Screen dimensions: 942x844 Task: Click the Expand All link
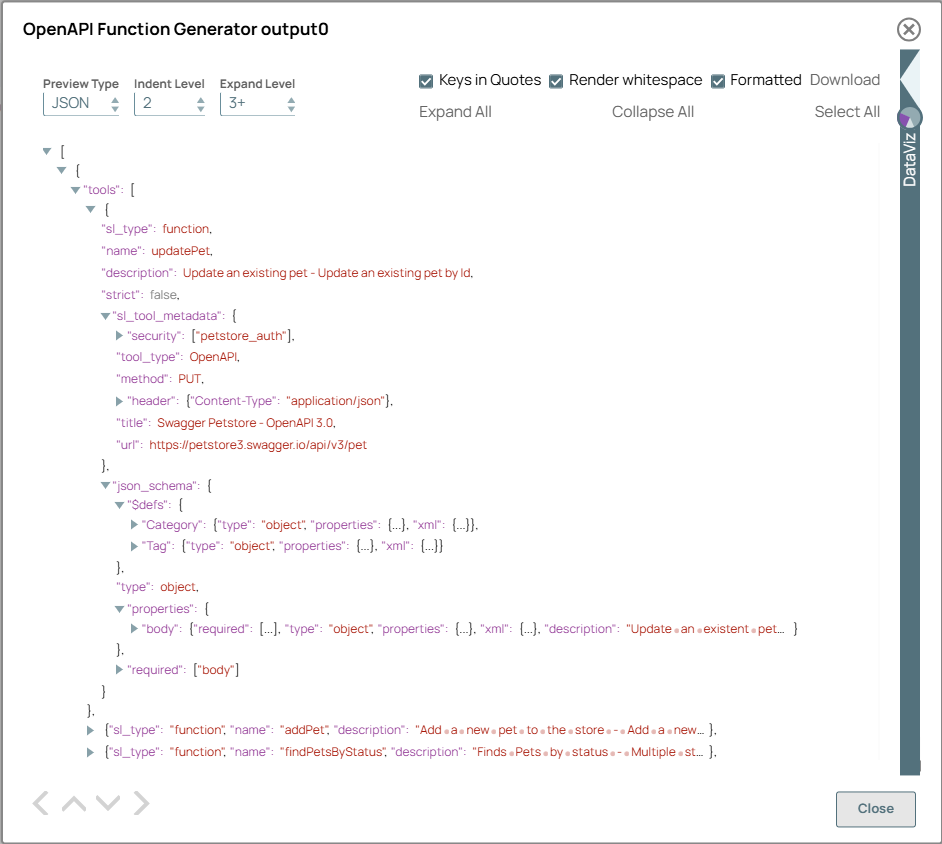click(x=455, y=111)
